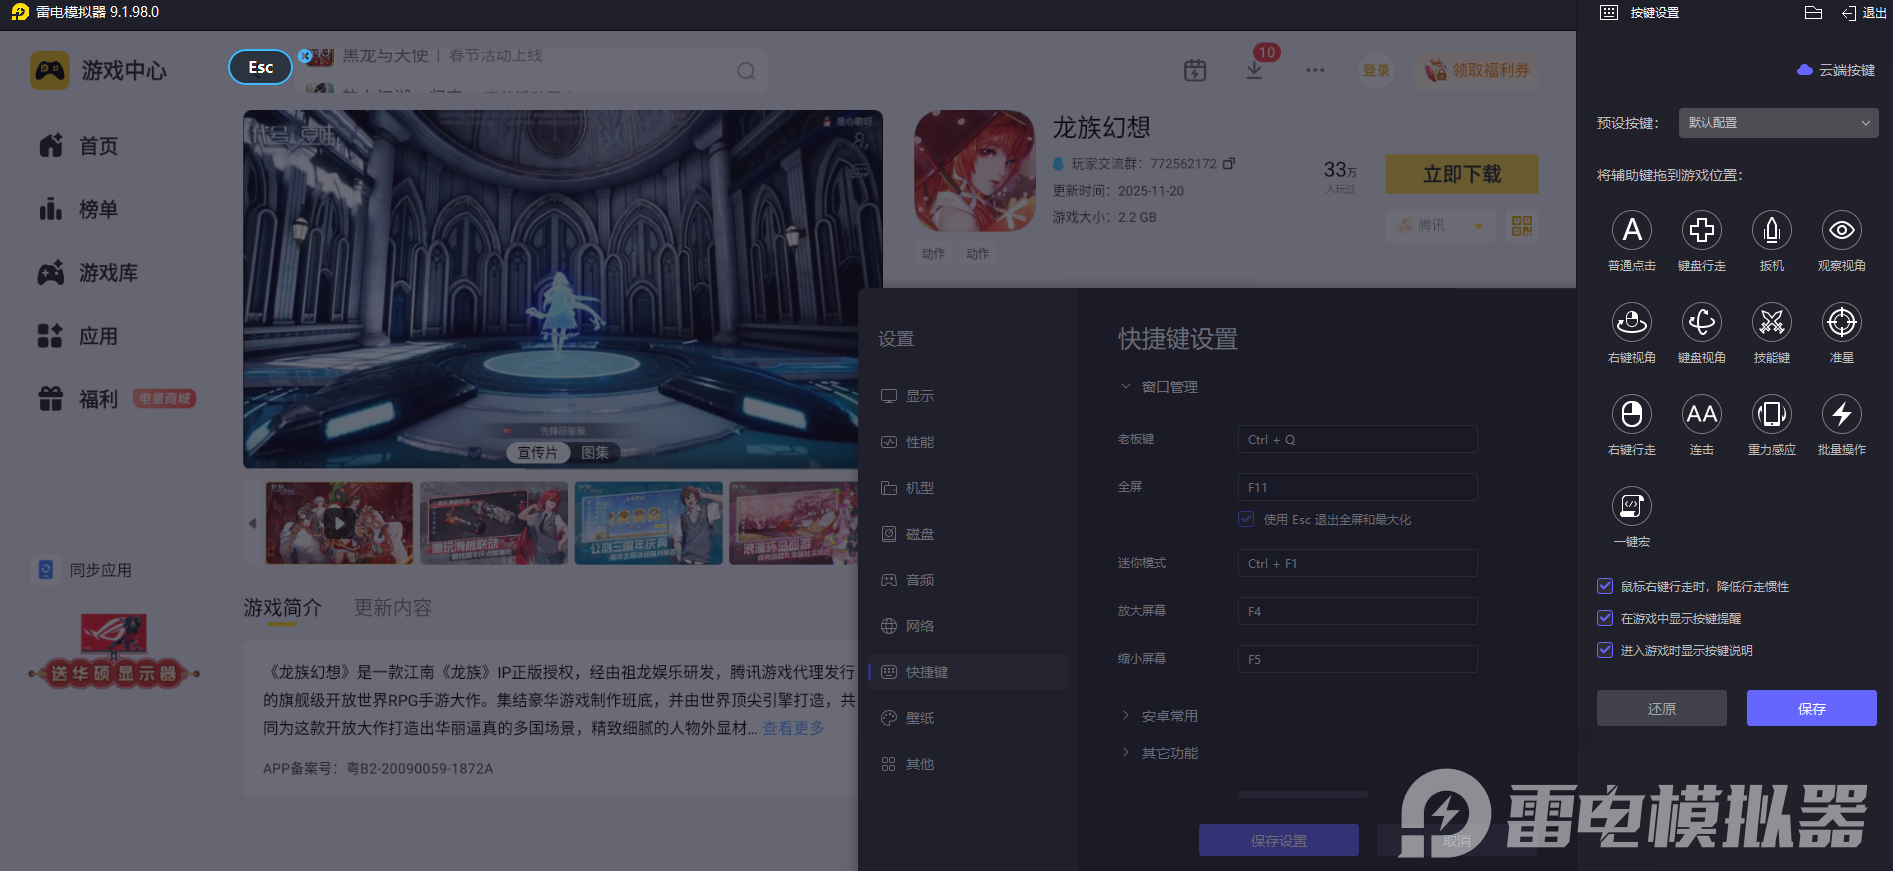
Task: Collapse the 窗口管理 section
Action: tap(1159, 387)
